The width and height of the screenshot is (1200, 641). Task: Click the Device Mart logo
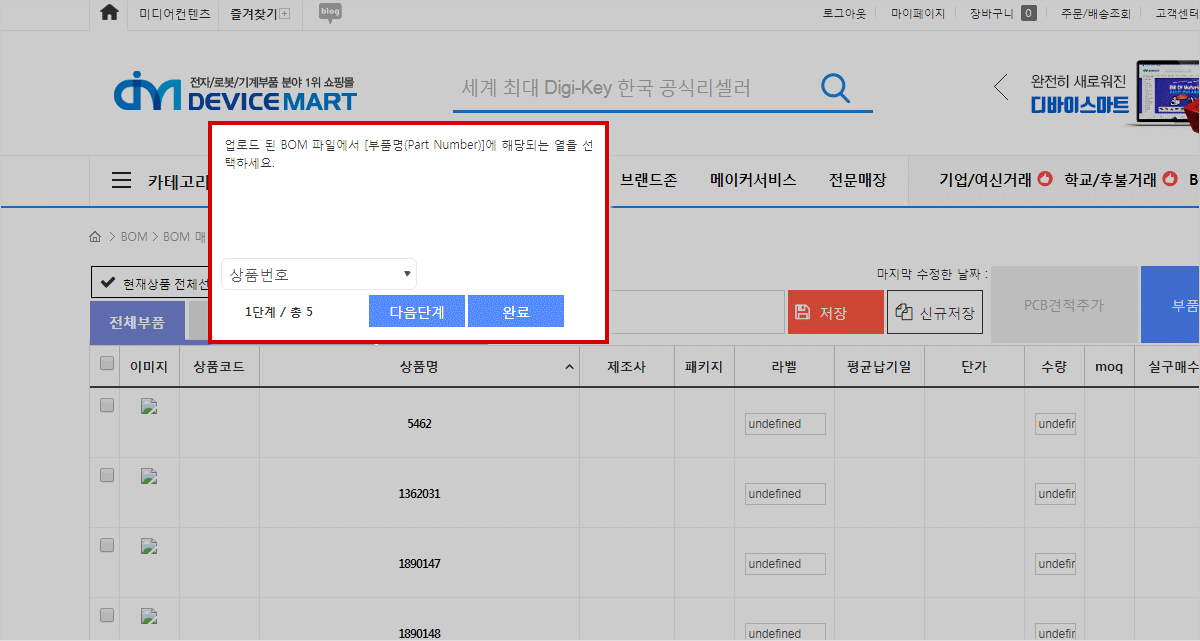click(x=235, y=91)
